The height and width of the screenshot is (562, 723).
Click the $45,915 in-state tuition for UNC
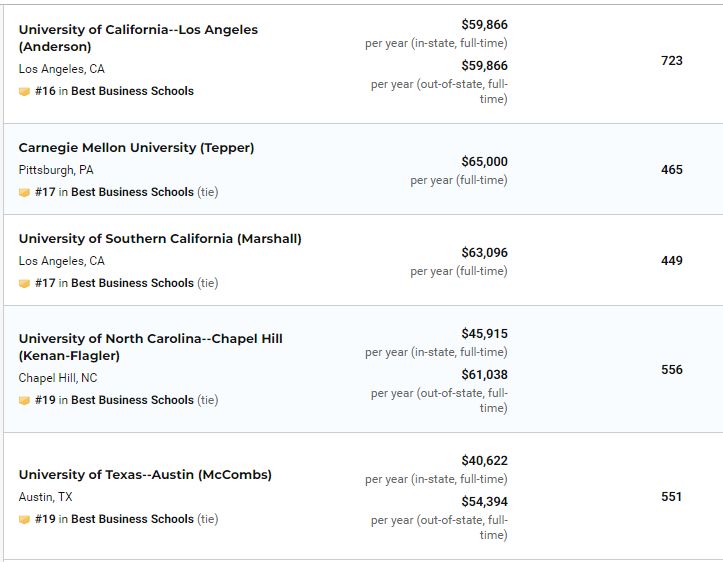[484, 334]
